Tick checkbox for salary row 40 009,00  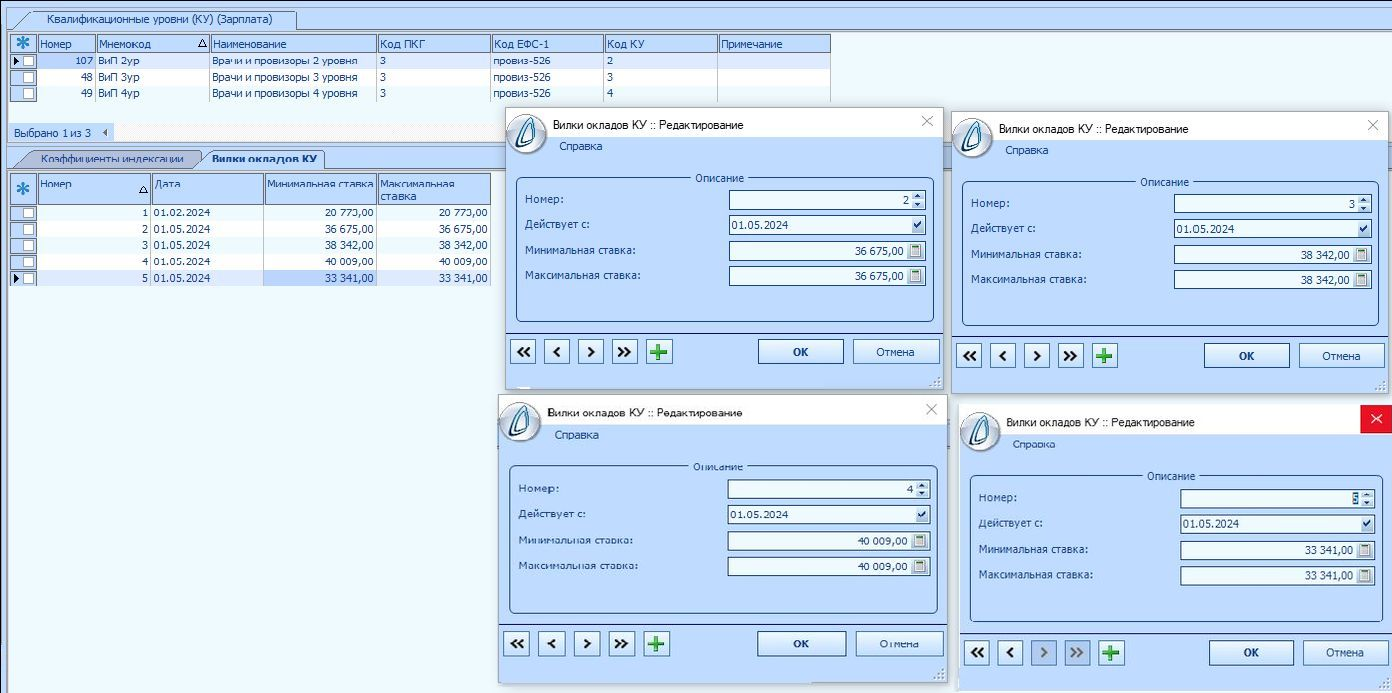coord(29,262)
